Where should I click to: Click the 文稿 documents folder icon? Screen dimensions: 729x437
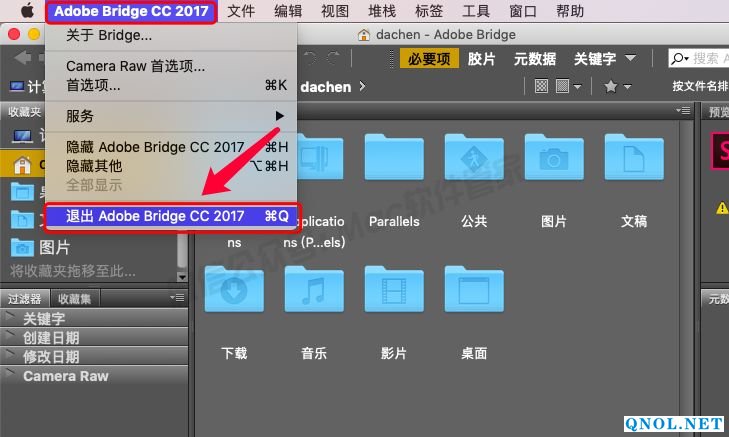[x=634, y=158]
